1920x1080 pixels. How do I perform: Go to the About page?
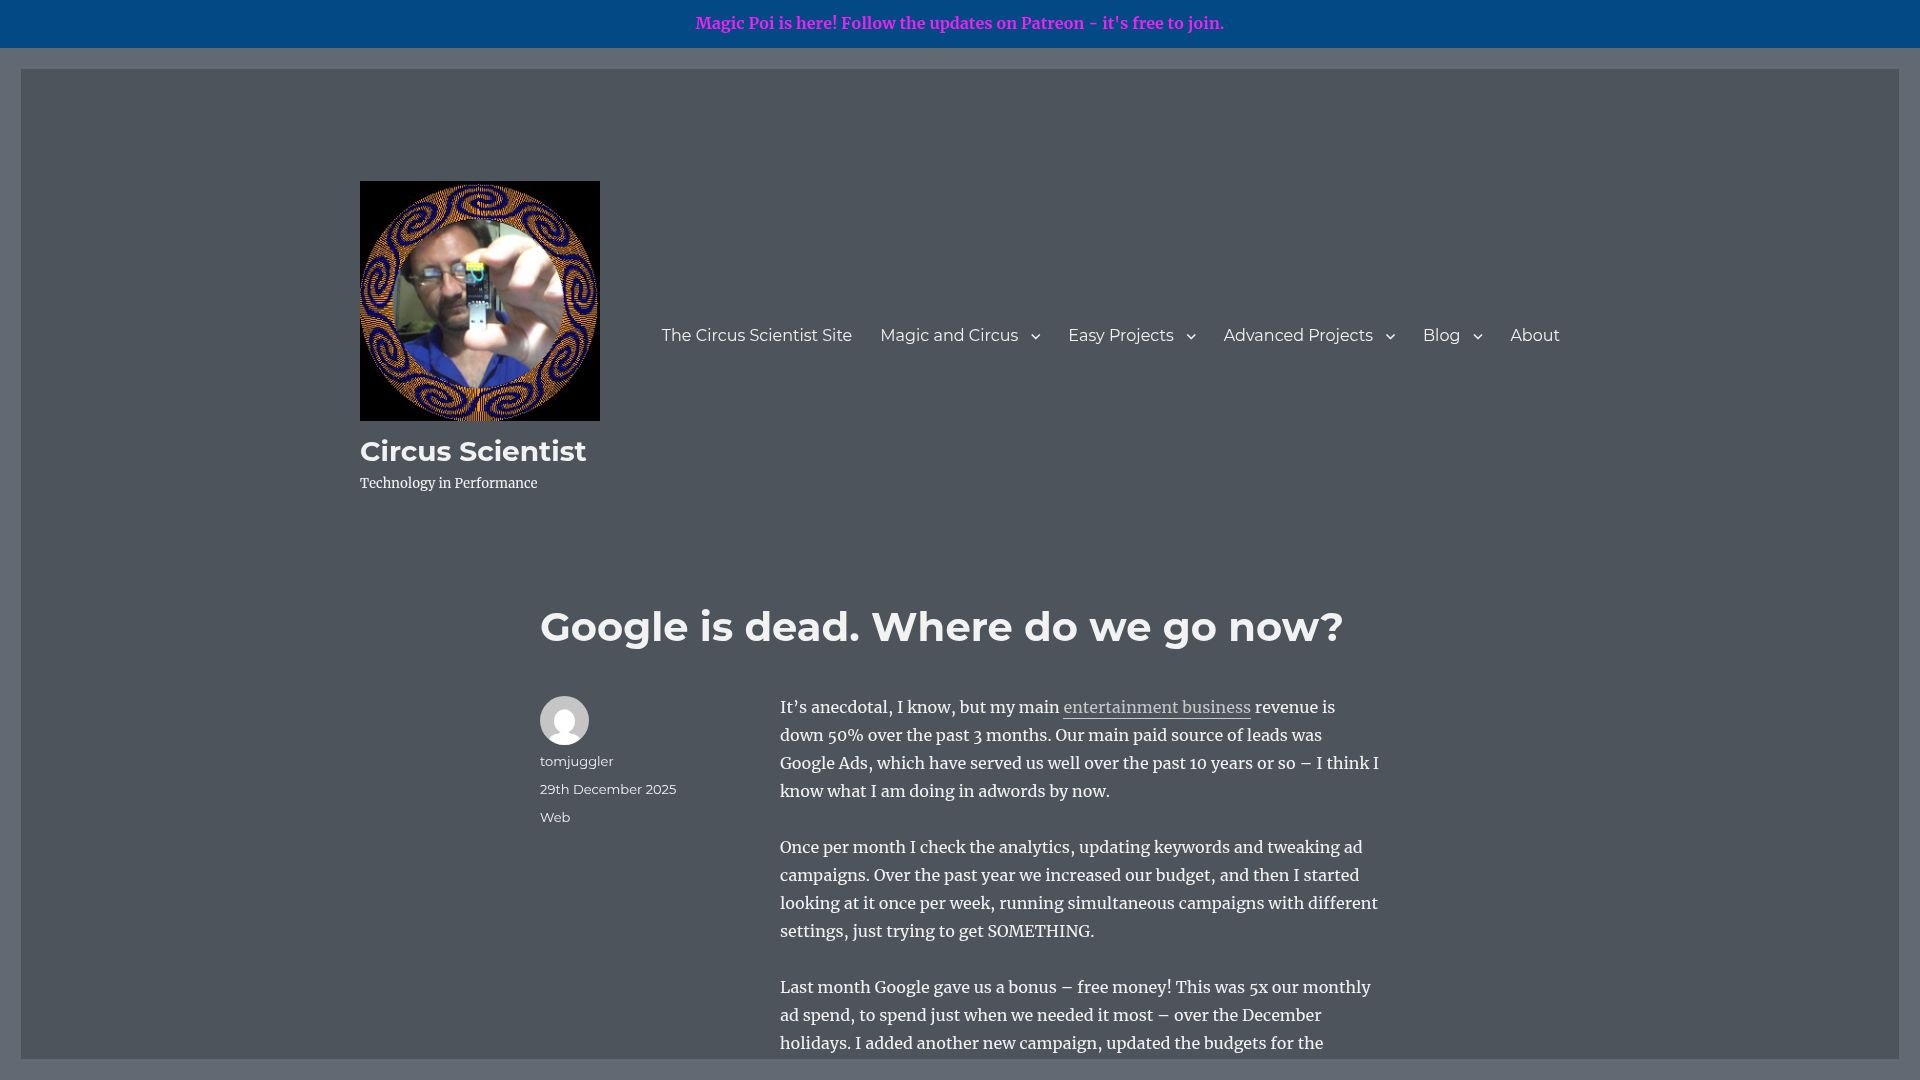[x=1535, y=336]
